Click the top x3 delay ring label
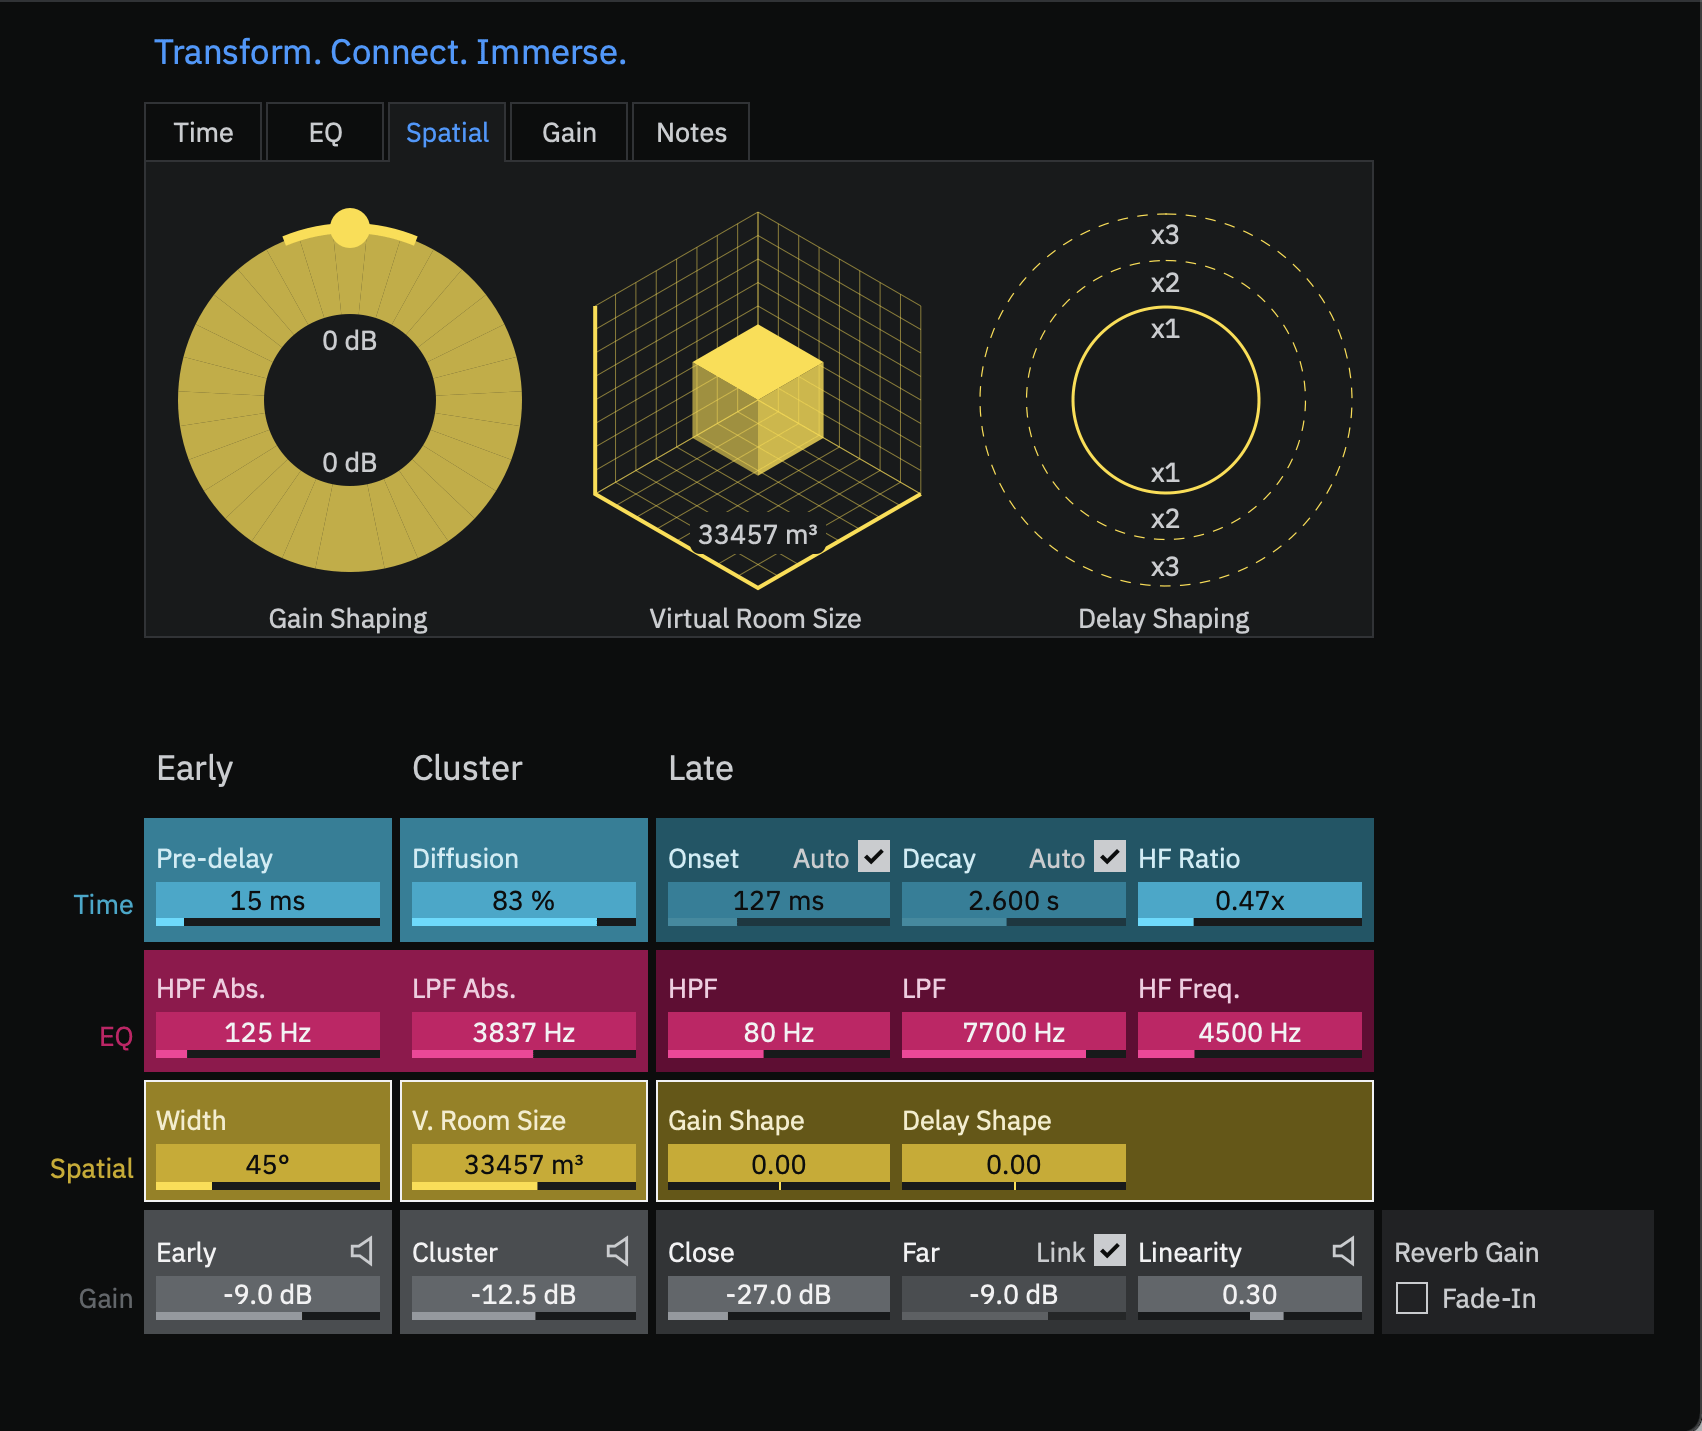Image resolution: width=1702 pixels, height=1431 pixels. pos(1165,235)
